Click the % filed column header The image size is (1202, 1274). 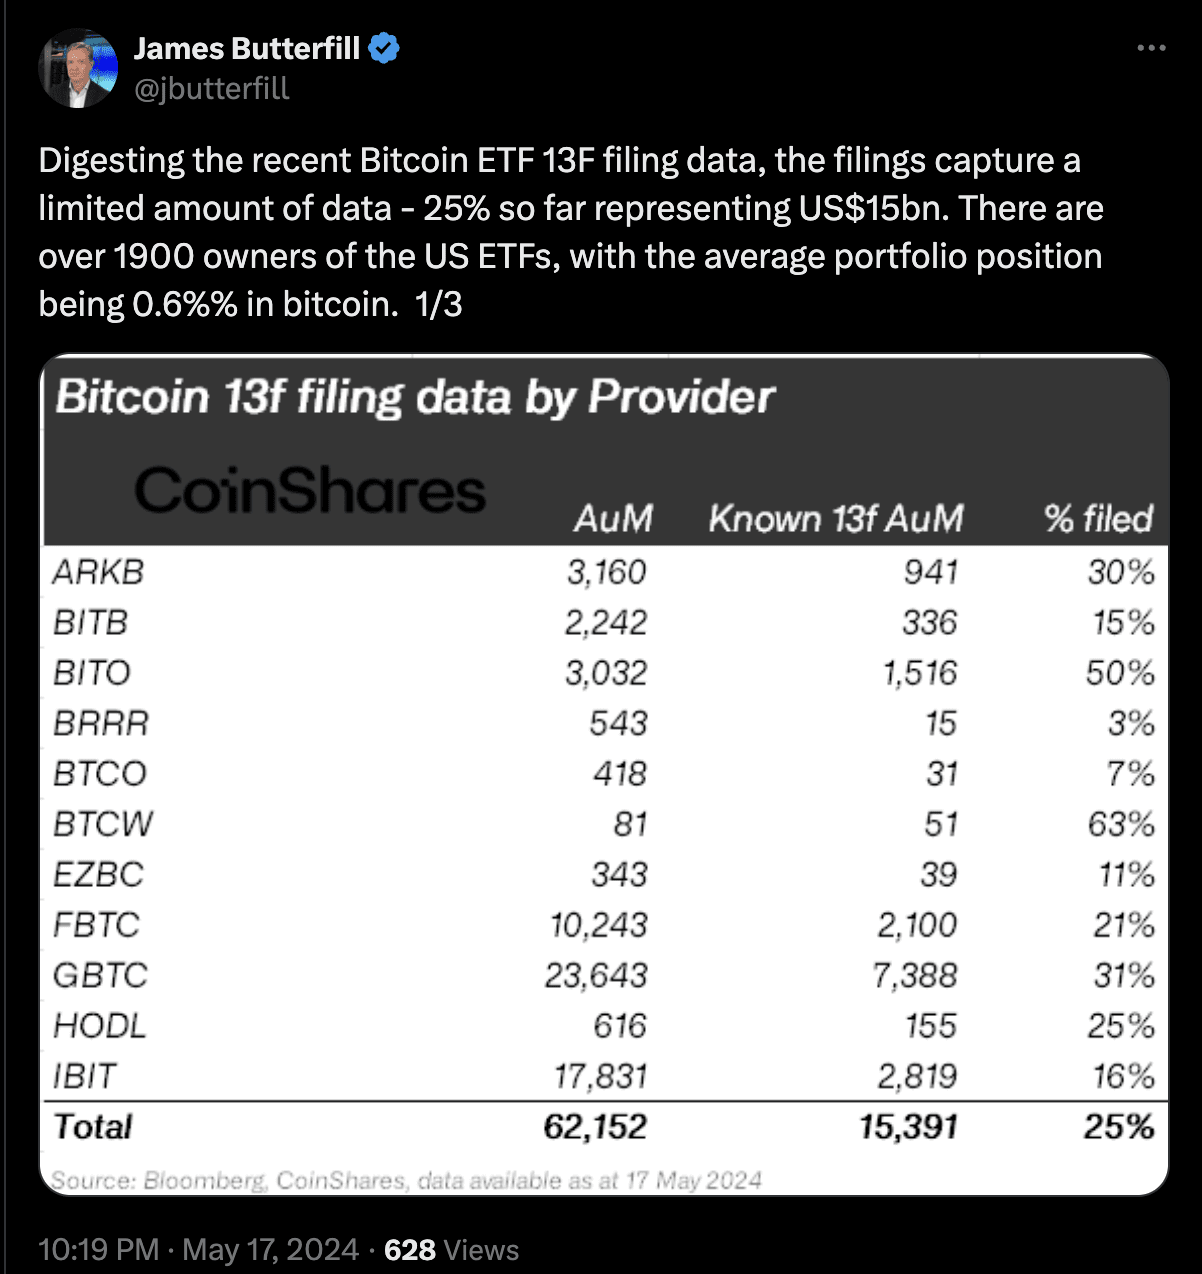(1098, 519)
